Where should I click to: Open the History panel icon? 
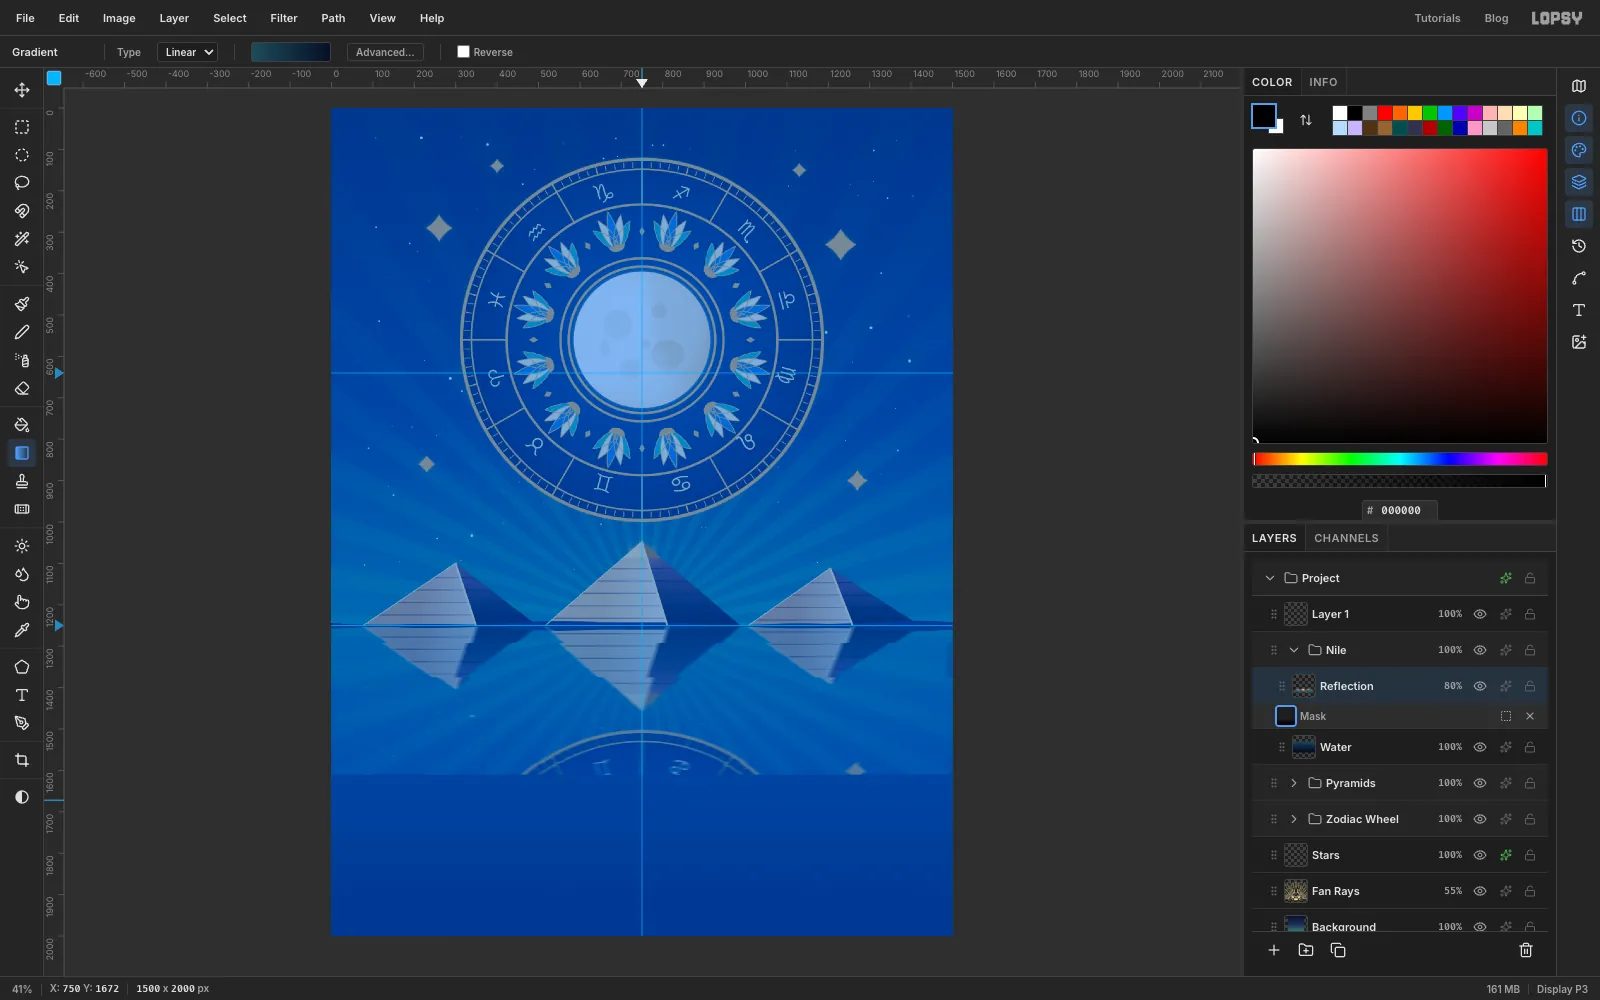coord(1579,246)
